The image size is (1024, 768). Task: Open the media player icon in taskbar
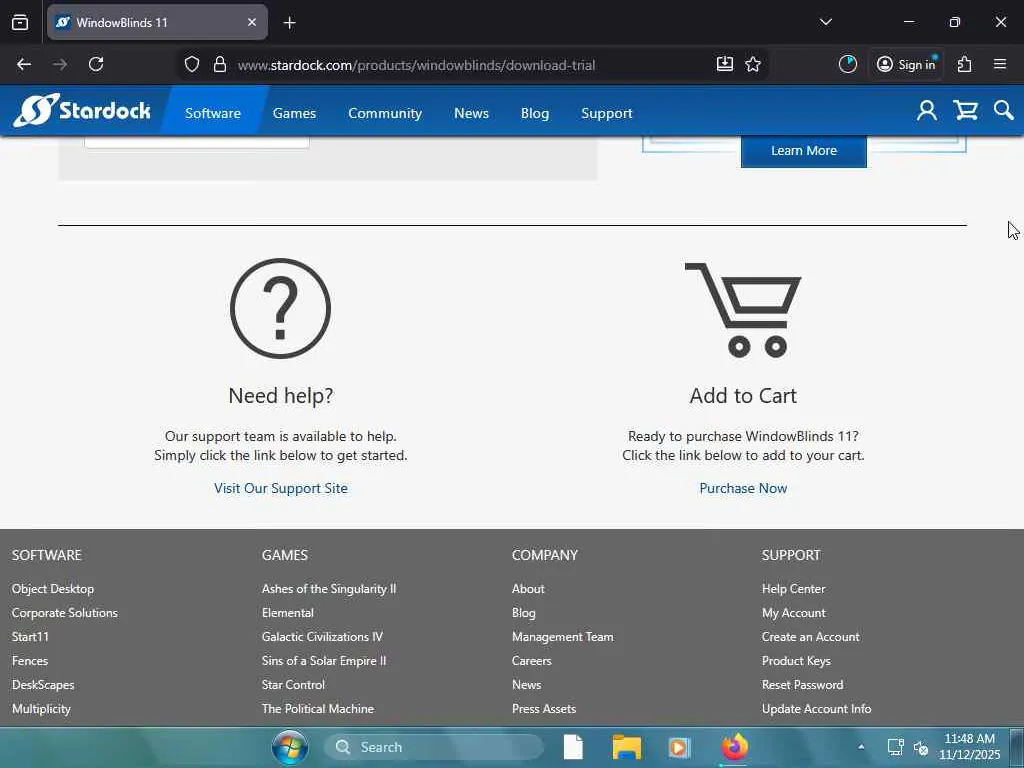pos(679,747)
